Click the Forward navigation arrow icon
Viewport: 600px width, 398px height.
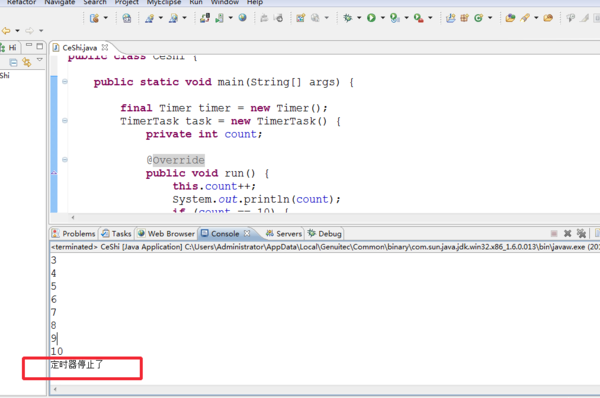29,31
